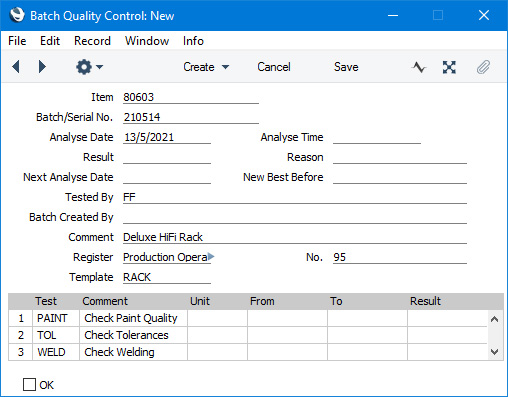Viewport: 508px width, 397px height.
Task: Click the New Best Before field
Action: [400, 177]
